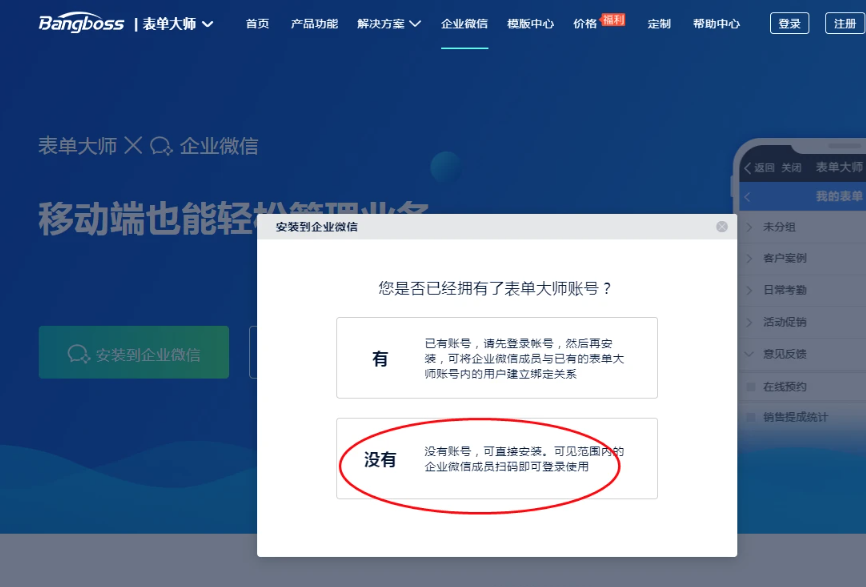This screenshot has width=866, height=587.
Task: Click the square icon beside 销售提成统计
Action: [750, 417]
